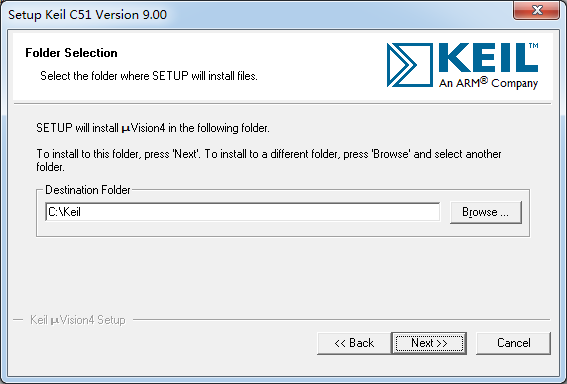Click the 'To install to this folder' instruction text
The image size is (567, 384).
[269, 160]
